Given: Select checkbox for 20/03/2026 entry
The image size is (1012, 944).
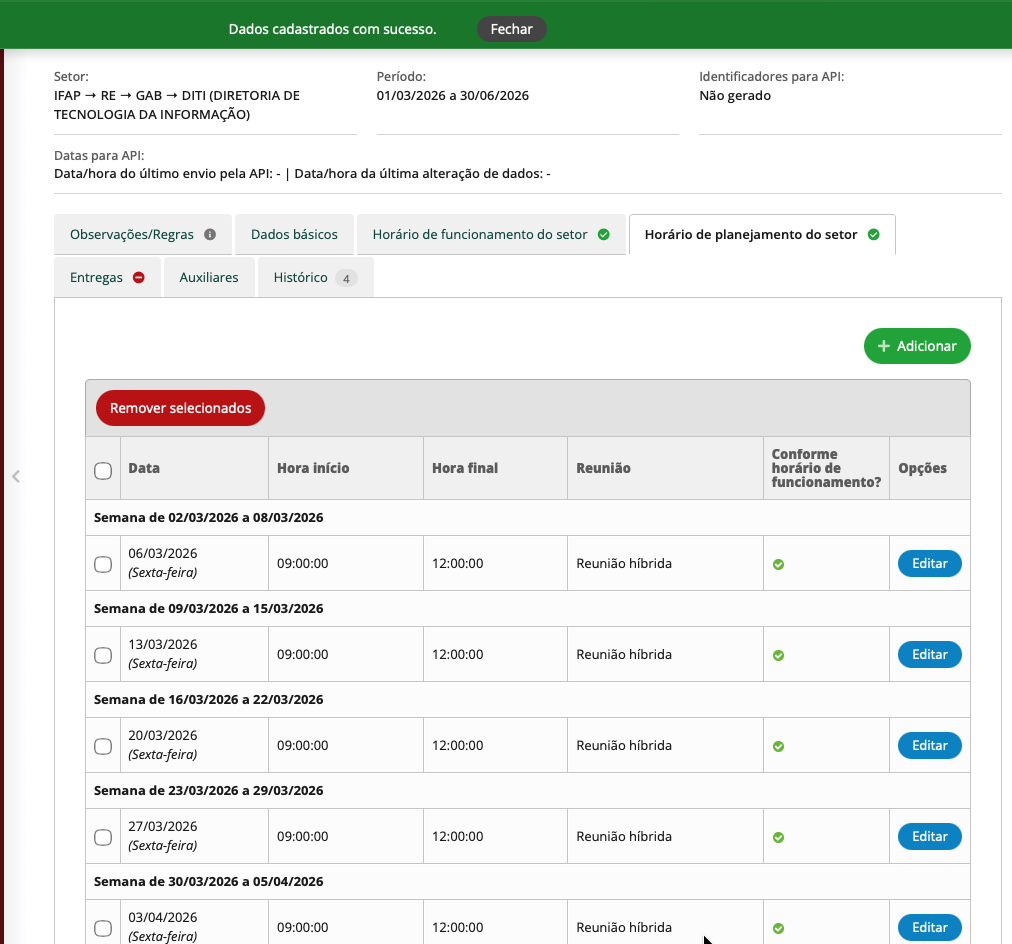Looking at the screenshot, I should point(103,746).
